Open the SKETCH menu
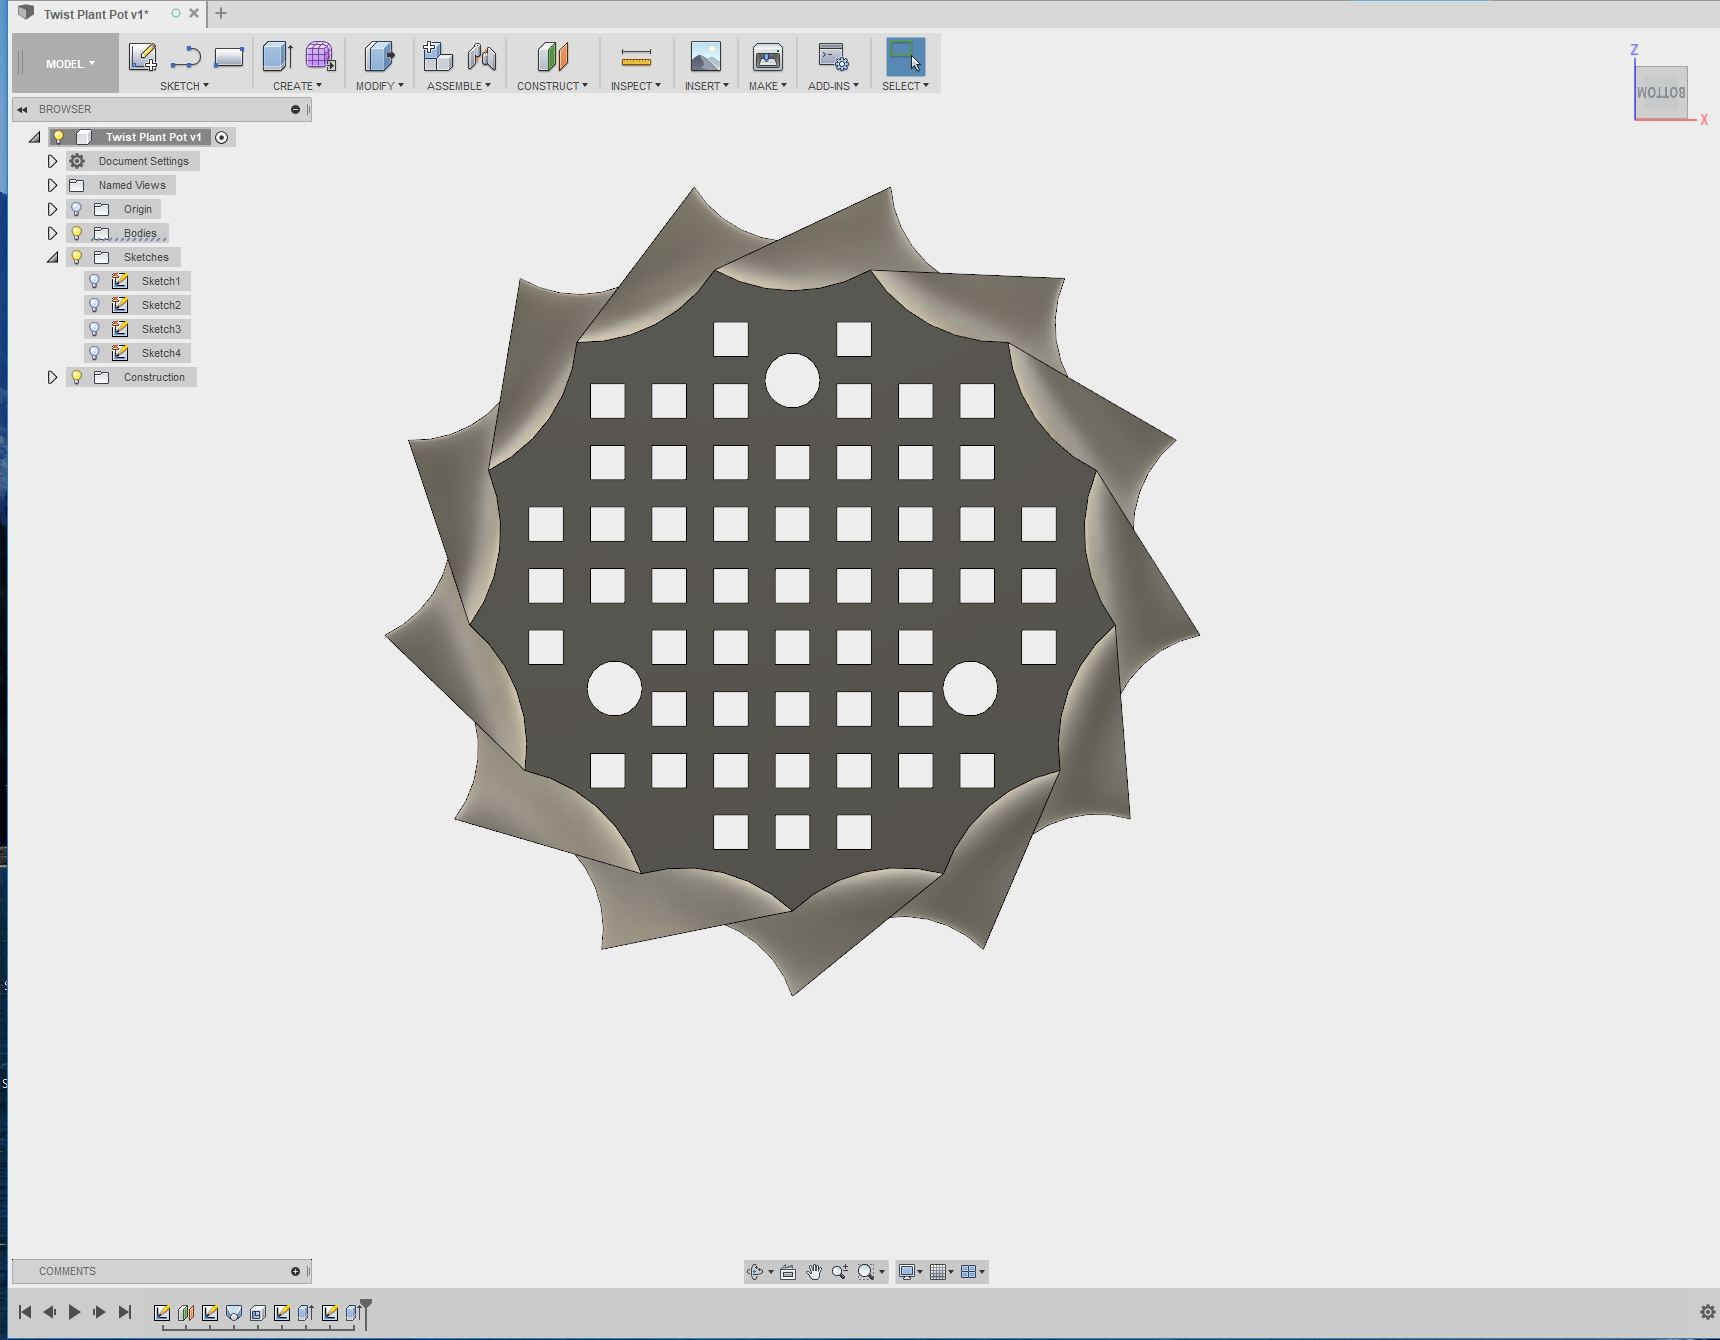Viewport: 1720px width, 1340px height. [184, 86]
